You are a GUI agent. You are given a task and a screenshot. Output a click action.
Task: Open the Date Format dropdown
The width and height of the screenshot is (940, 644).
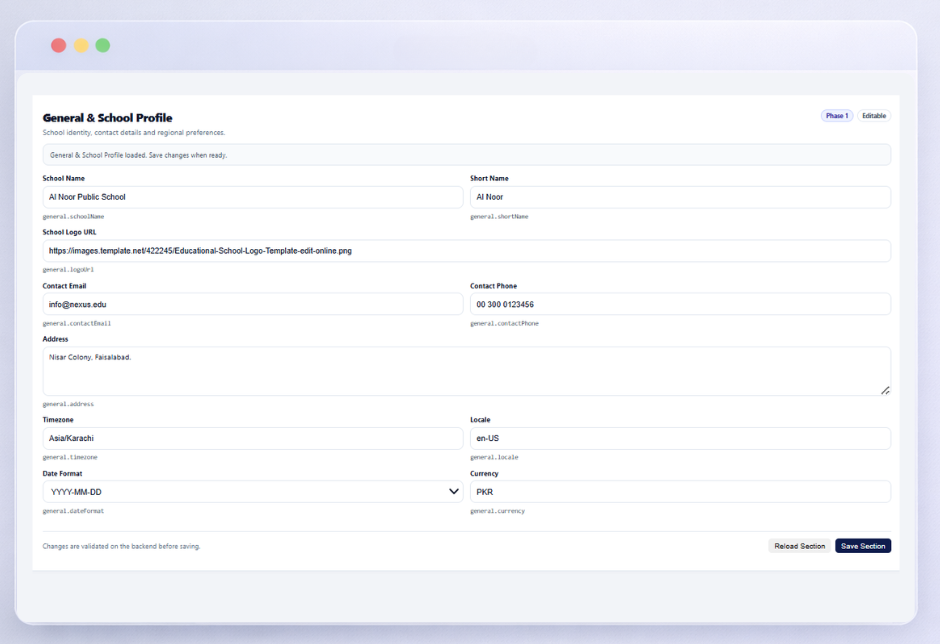(x=252, y=492)
